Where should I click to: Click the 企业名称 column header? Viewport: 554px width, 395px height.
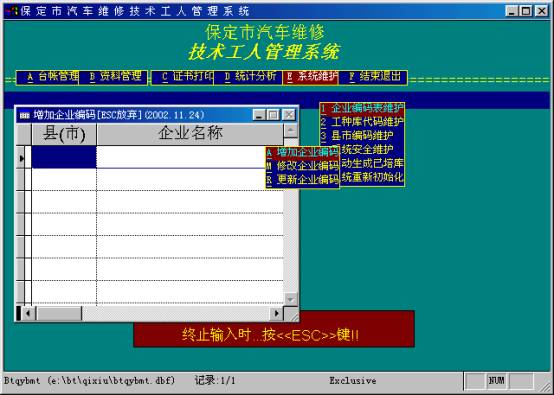point(190,134)
